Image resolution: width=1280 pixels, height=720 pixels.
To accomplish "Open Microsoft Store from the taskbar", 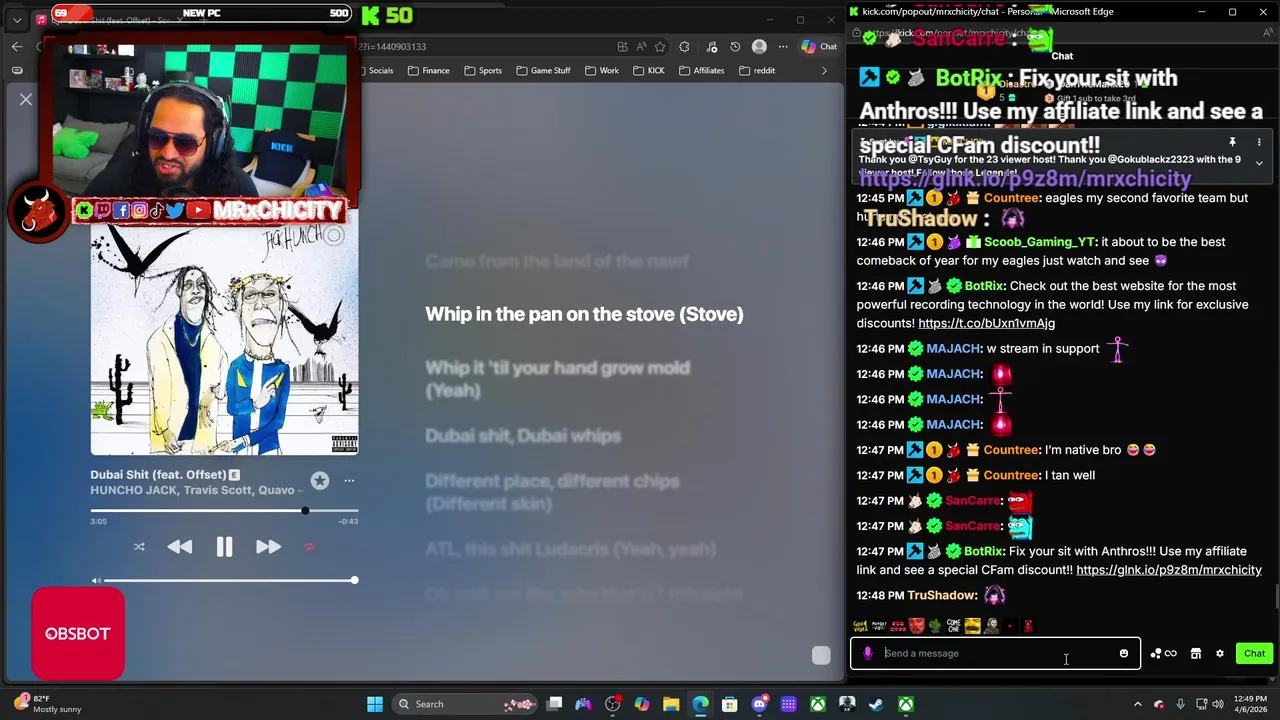I will [x=730, y=704].
